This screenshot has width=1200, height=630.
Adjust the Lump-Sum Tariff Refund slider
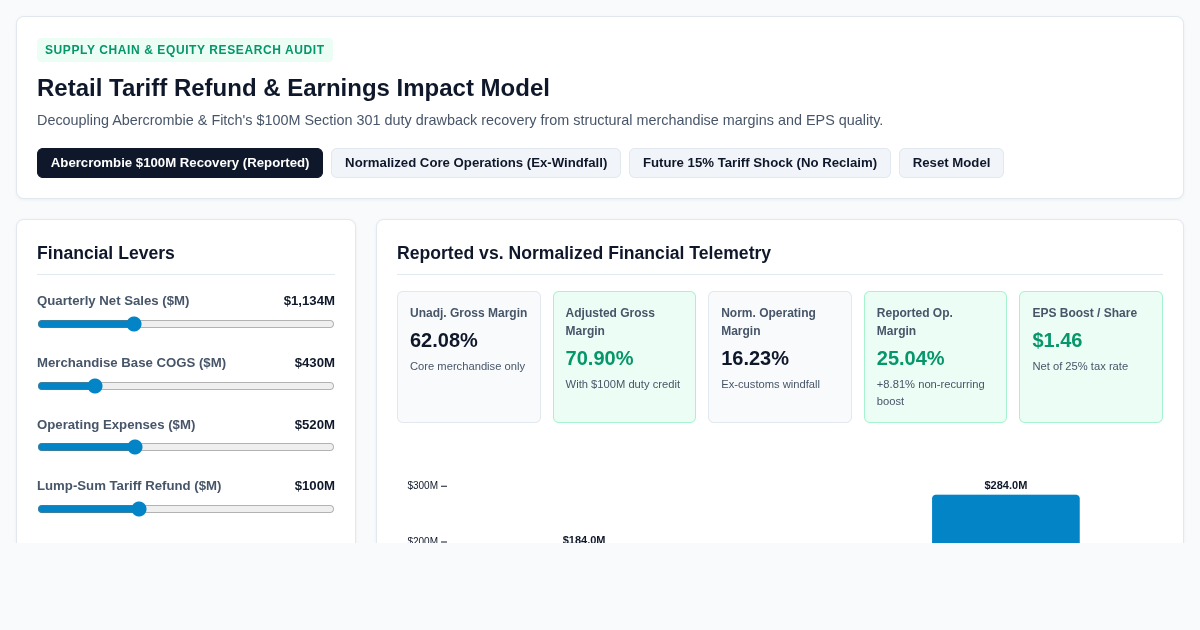186,509
